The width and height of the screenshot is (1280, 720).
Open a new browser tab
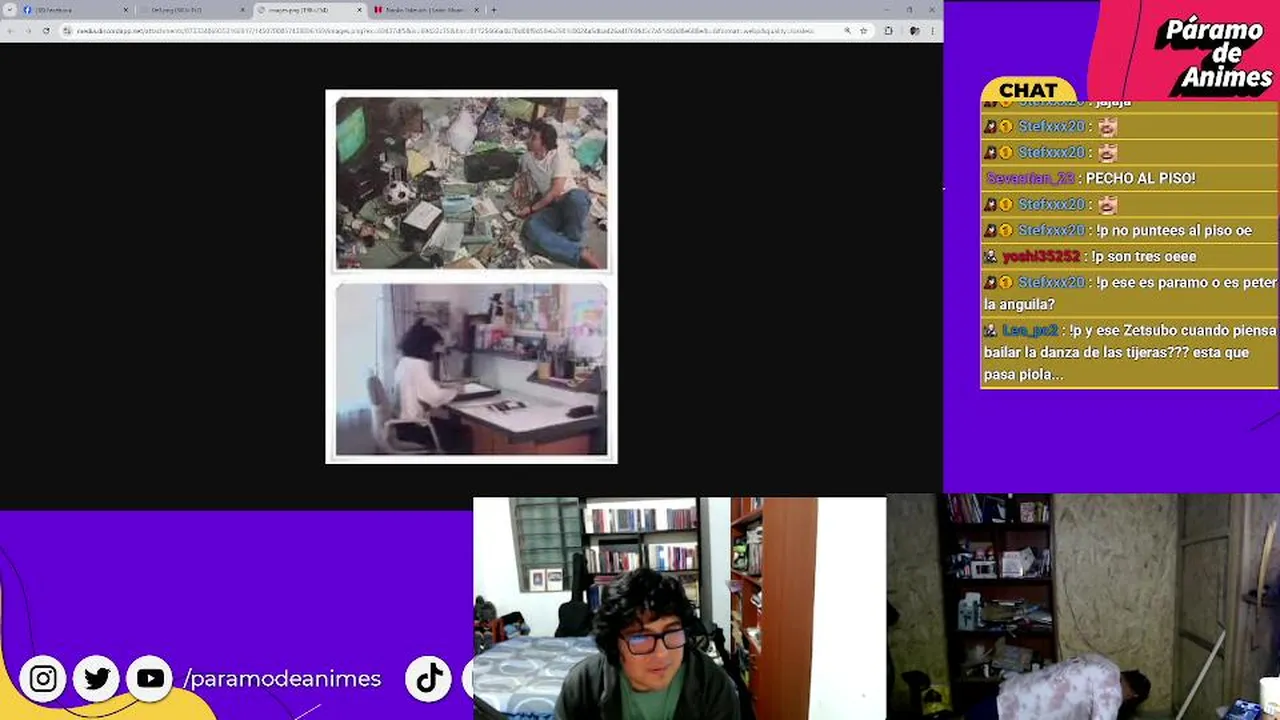point(493,10)
